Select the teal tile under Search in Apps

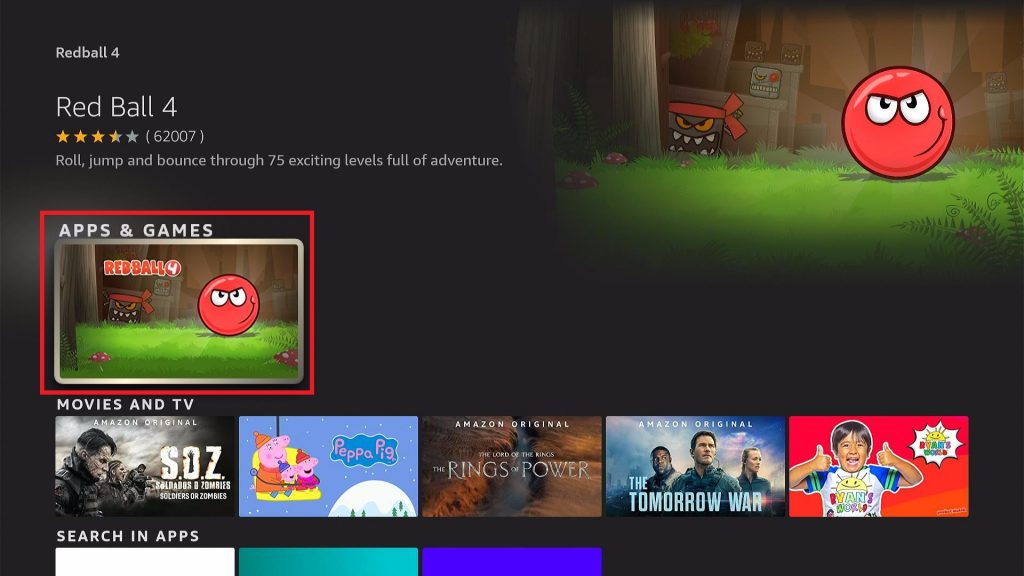pos(328,562)
